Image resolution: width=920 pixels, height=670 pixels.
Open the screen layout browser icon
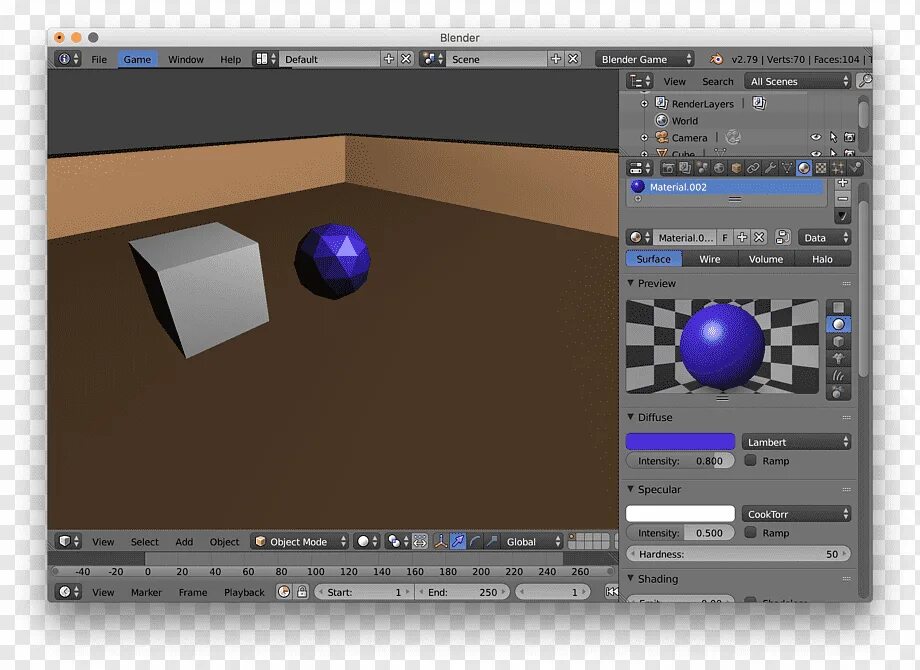pyautogui.click(x=265, y=59)
